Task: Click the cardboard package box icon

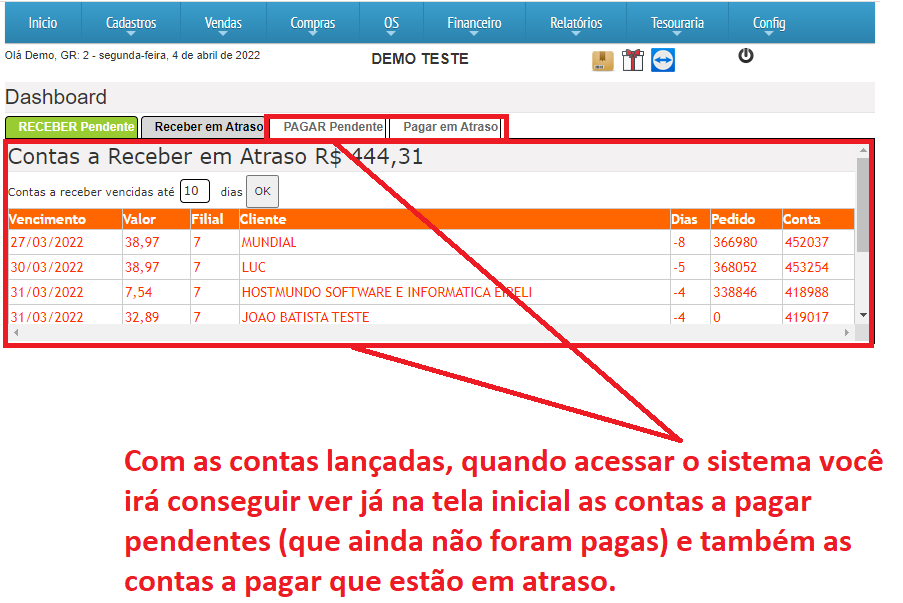Action: (602, 60)
